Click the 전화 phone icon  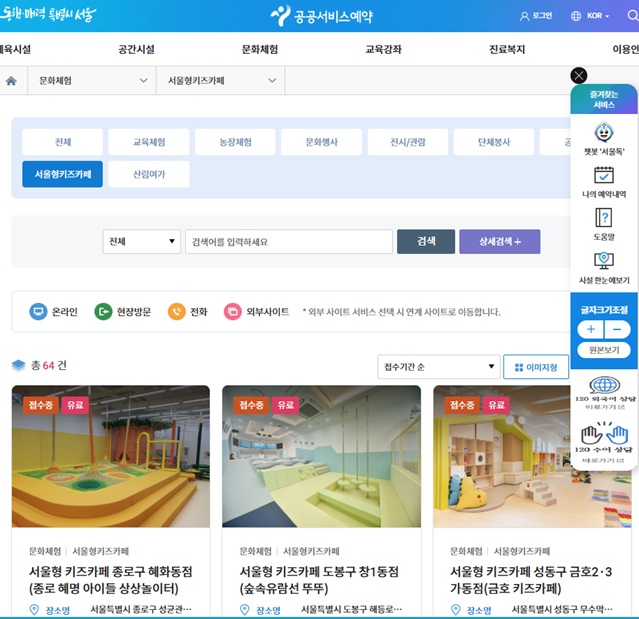tap(176, 312)
